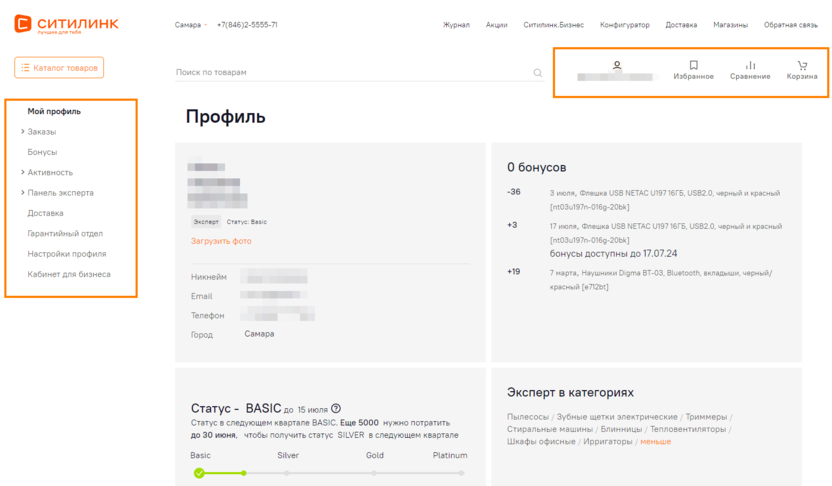
Task: Open the Корзина cart icon
Action: 802,66
